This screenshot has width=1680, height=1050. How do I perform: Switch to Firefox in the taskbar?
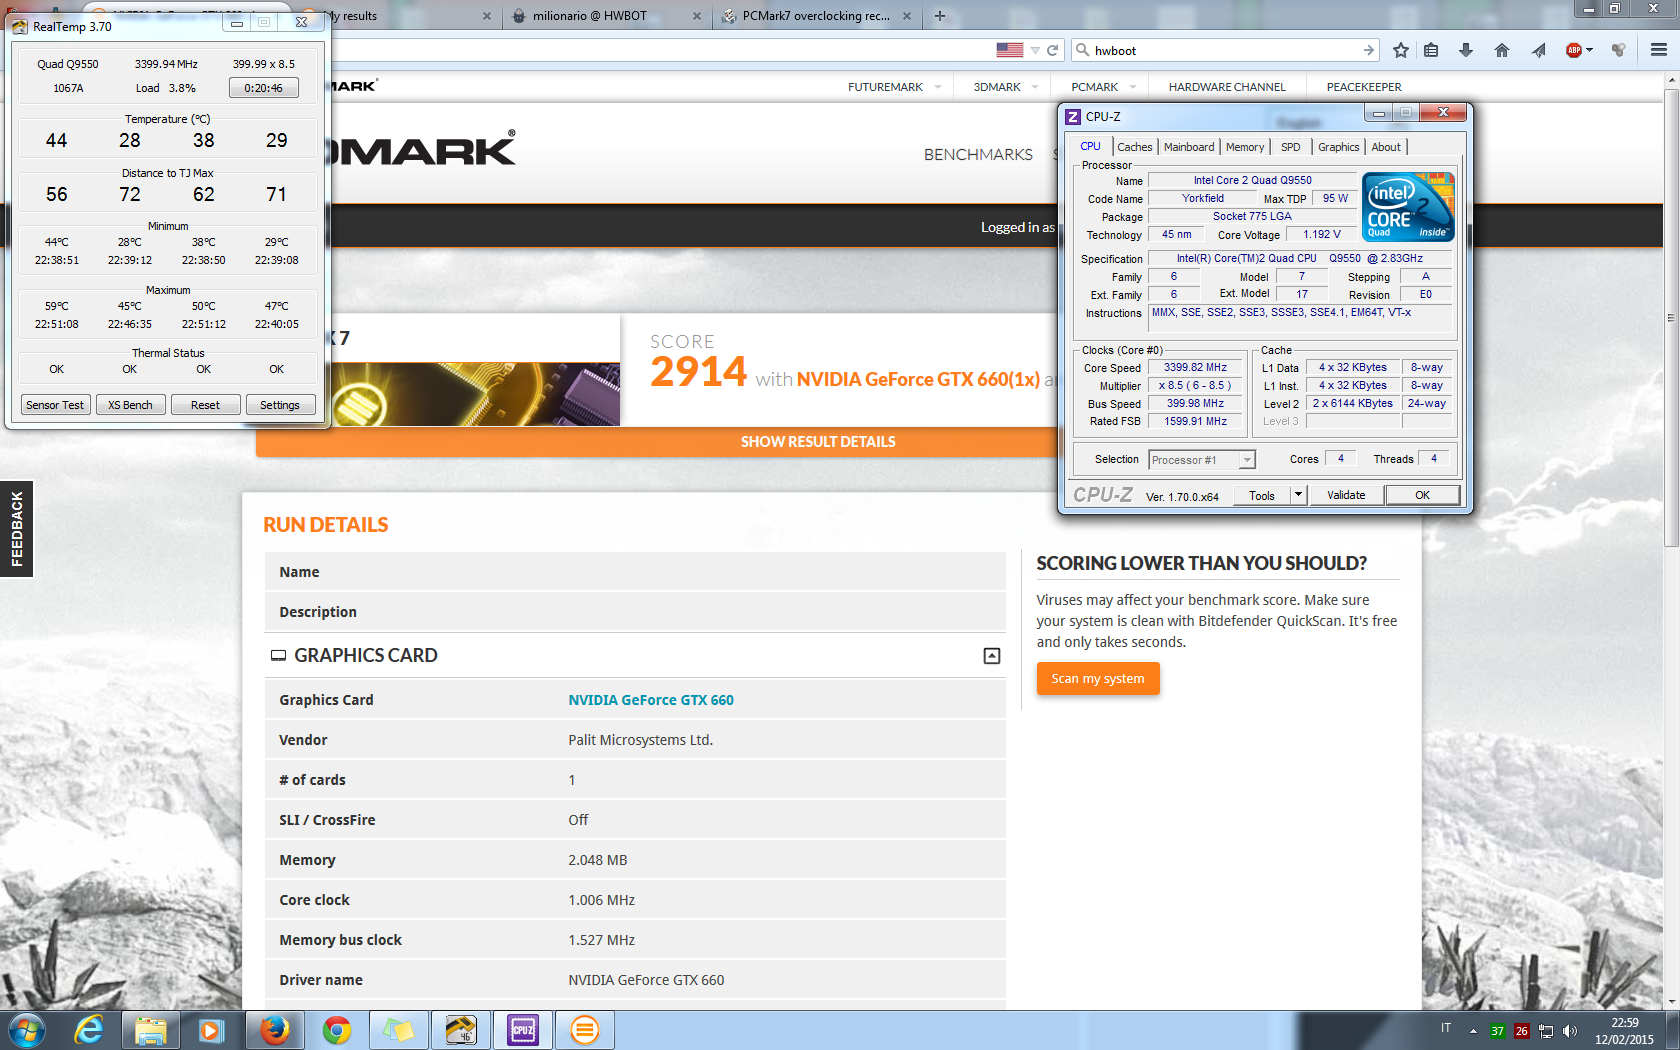(274, 1030)
